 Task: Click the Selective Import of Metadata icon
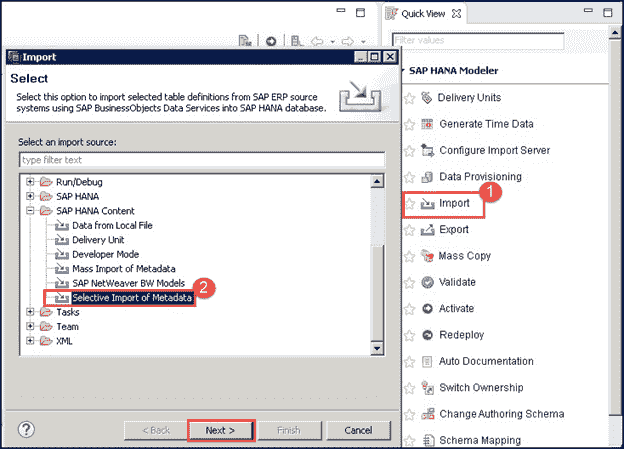coord(62,298)
